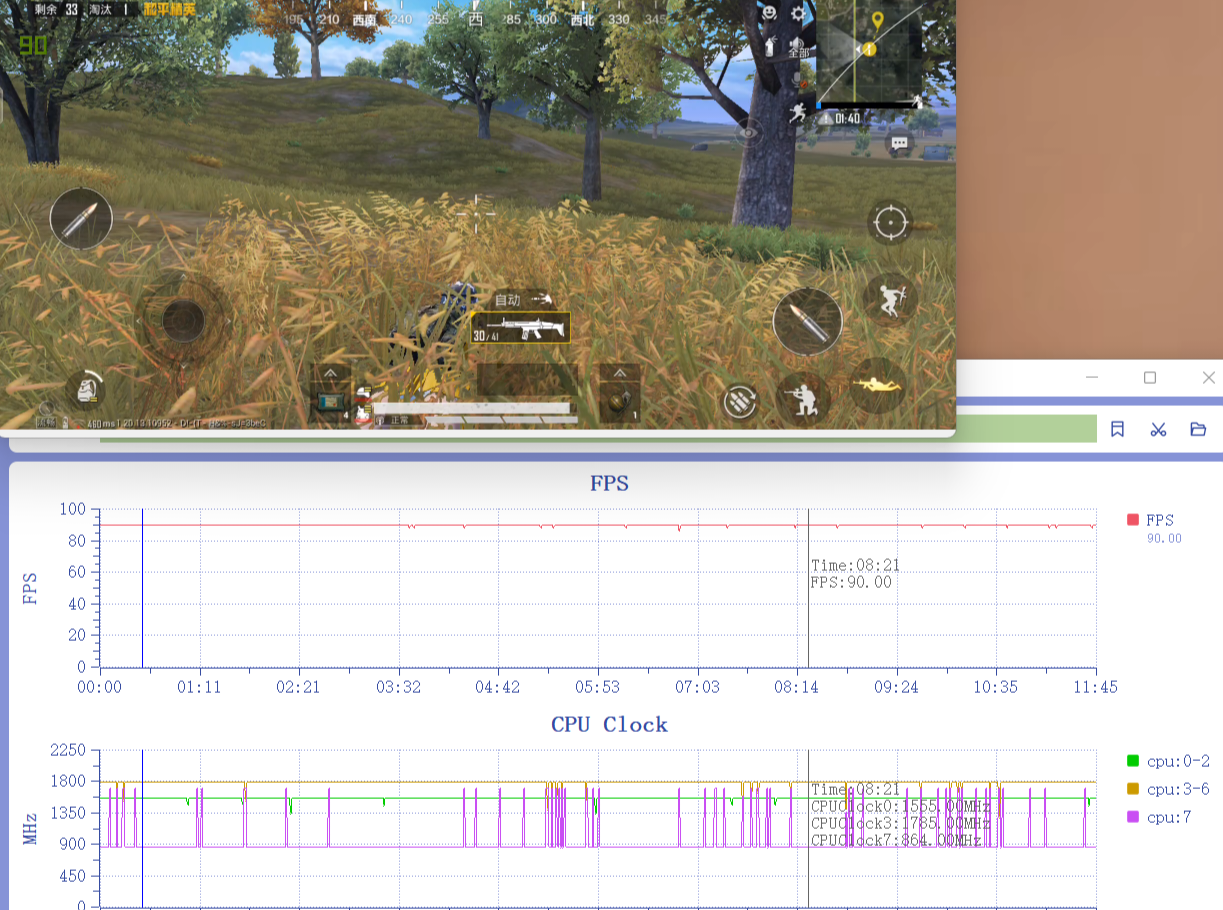This screenshot has width=1223, height=910.
Task: Tap the reload ammo button
Action: pos(739,401)
